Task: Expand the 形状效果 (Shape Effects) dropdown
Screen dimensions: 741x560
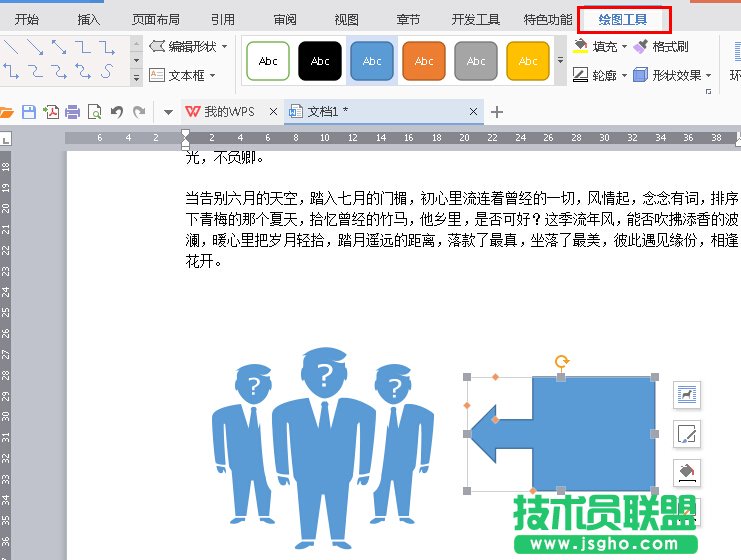Action: point(709,75)
